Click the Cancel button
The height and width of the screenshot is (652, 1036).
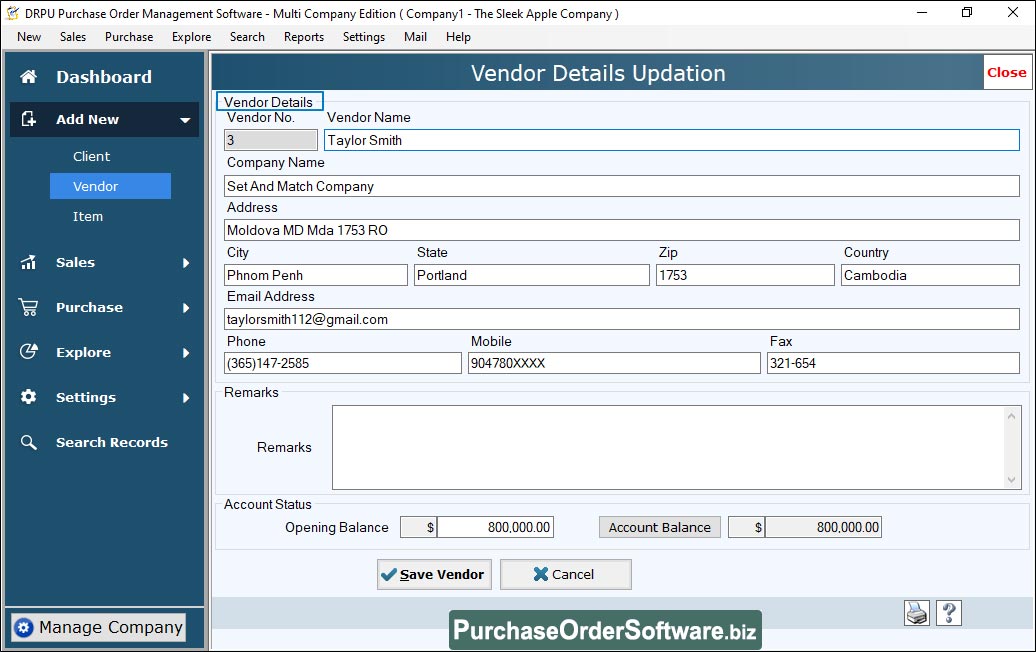566,575
